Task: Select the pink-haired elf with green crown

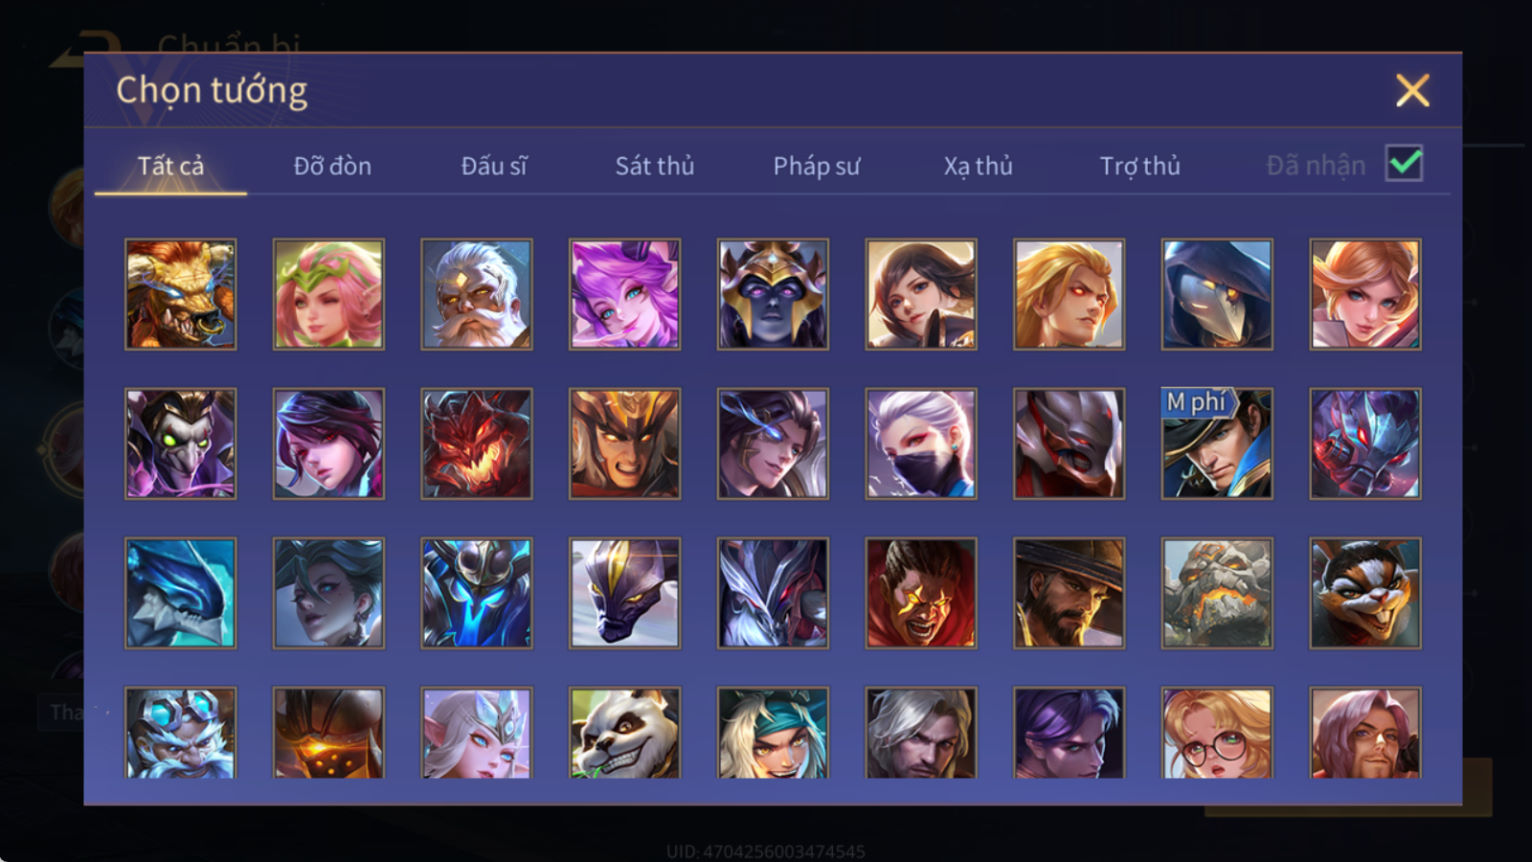Action: [x=329, y=294]
